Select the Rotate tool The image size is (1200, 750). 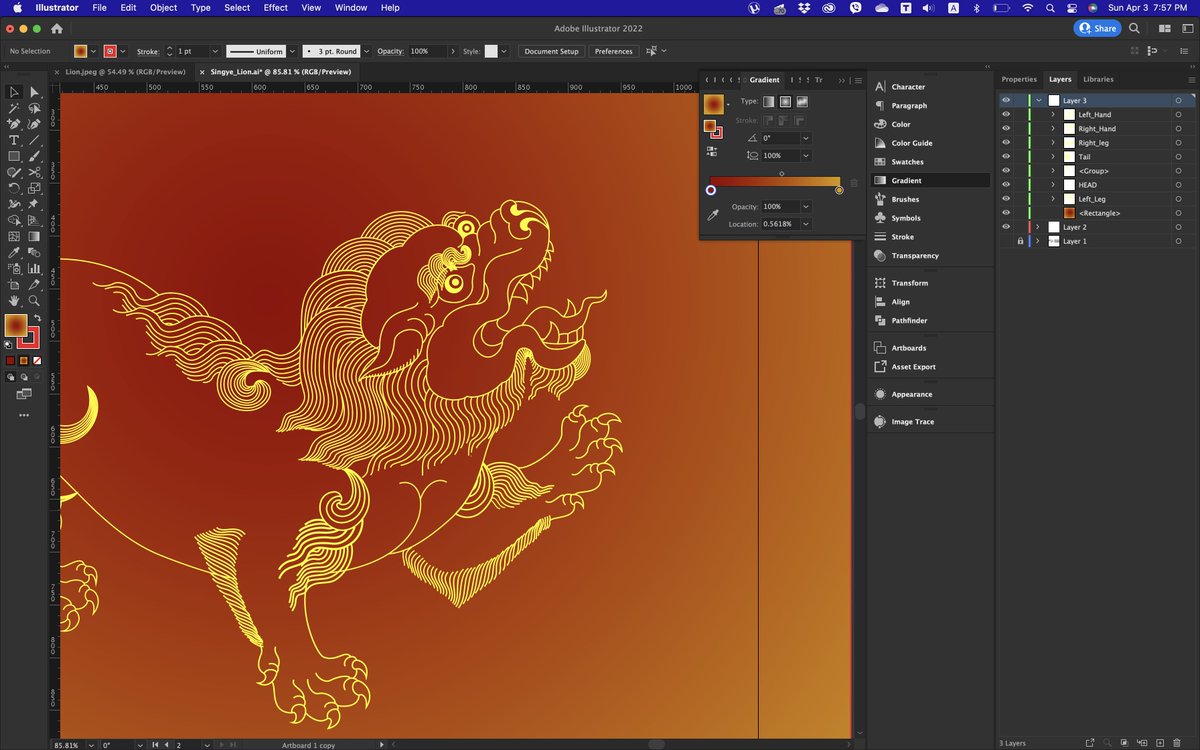(x=14, y=188)
